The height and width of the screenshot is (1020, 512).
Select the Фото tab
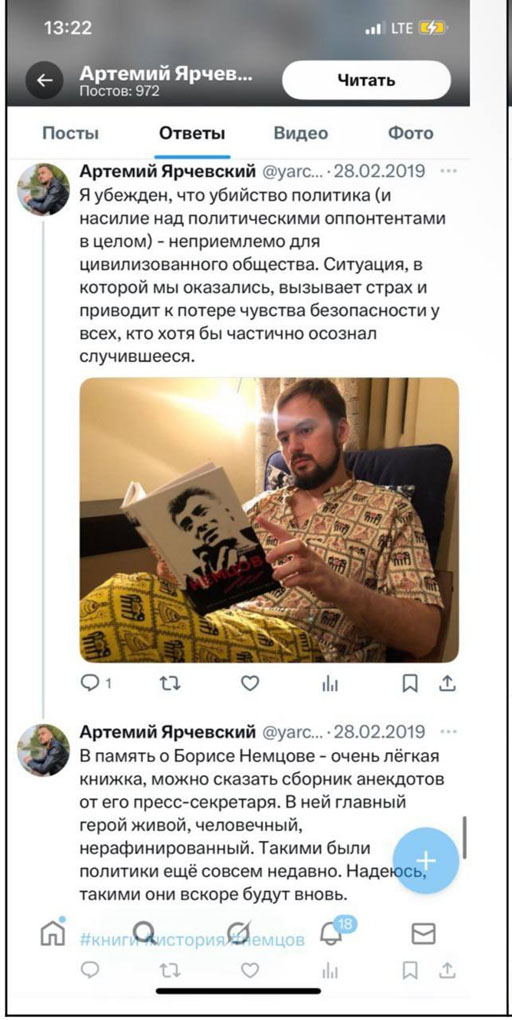(x=411, y=134)
